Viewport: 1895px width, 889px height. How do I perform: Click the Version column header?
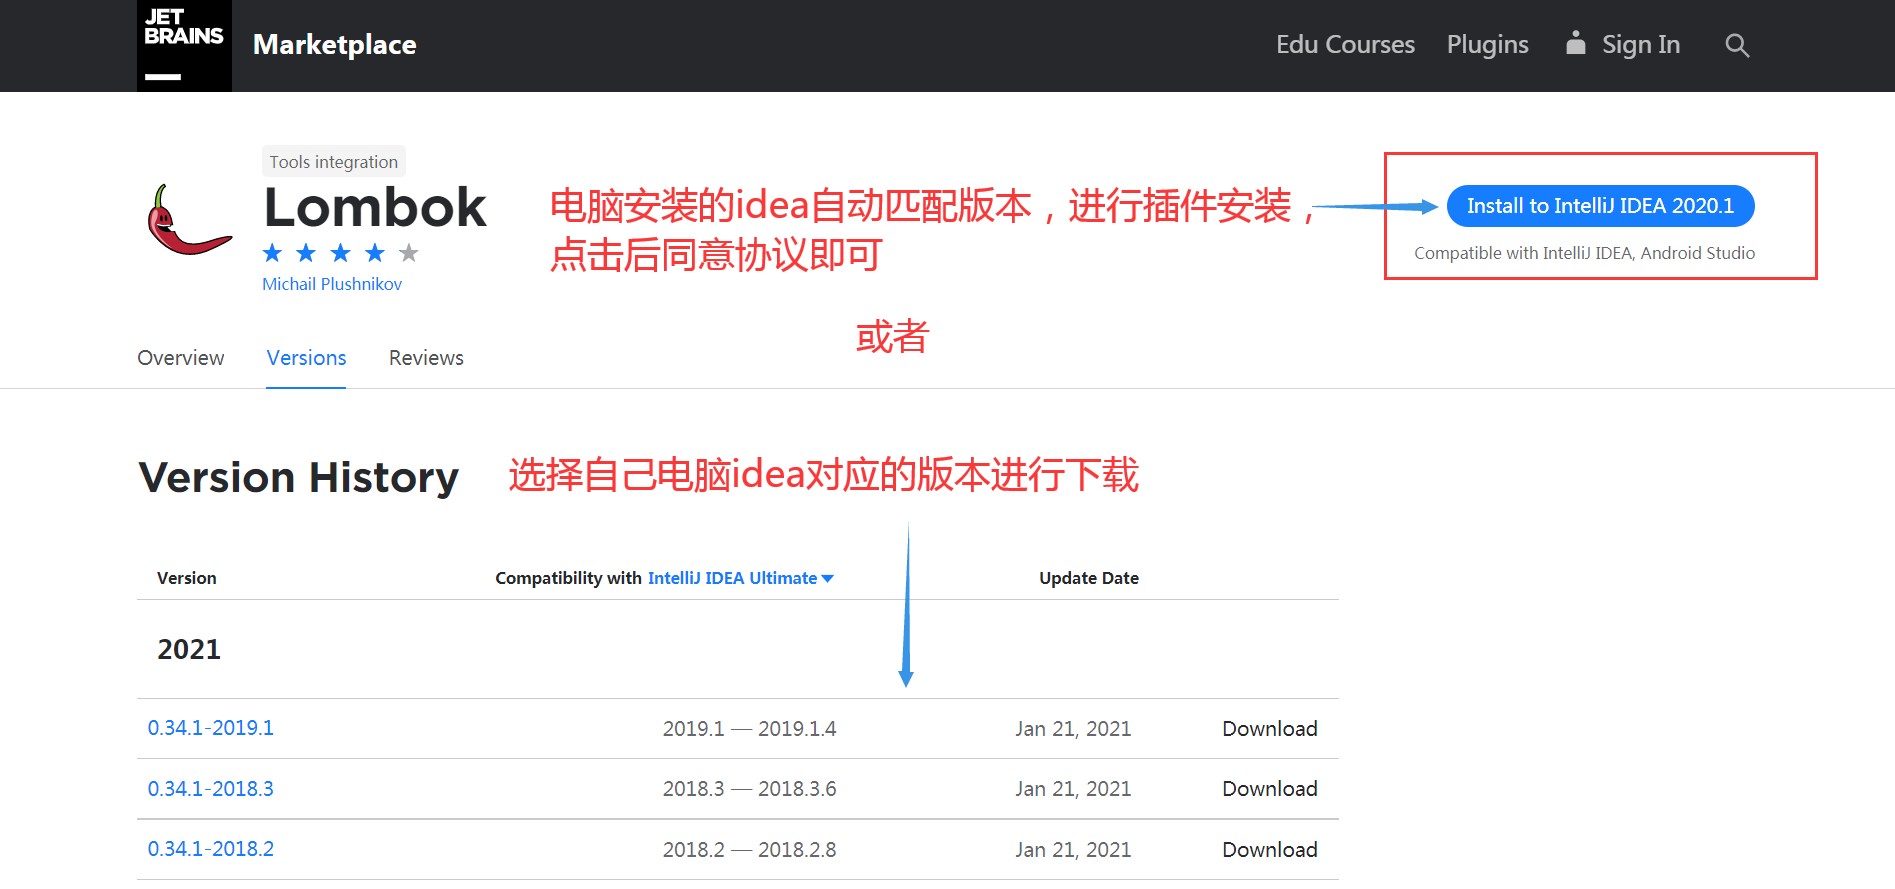pos(187,578)
